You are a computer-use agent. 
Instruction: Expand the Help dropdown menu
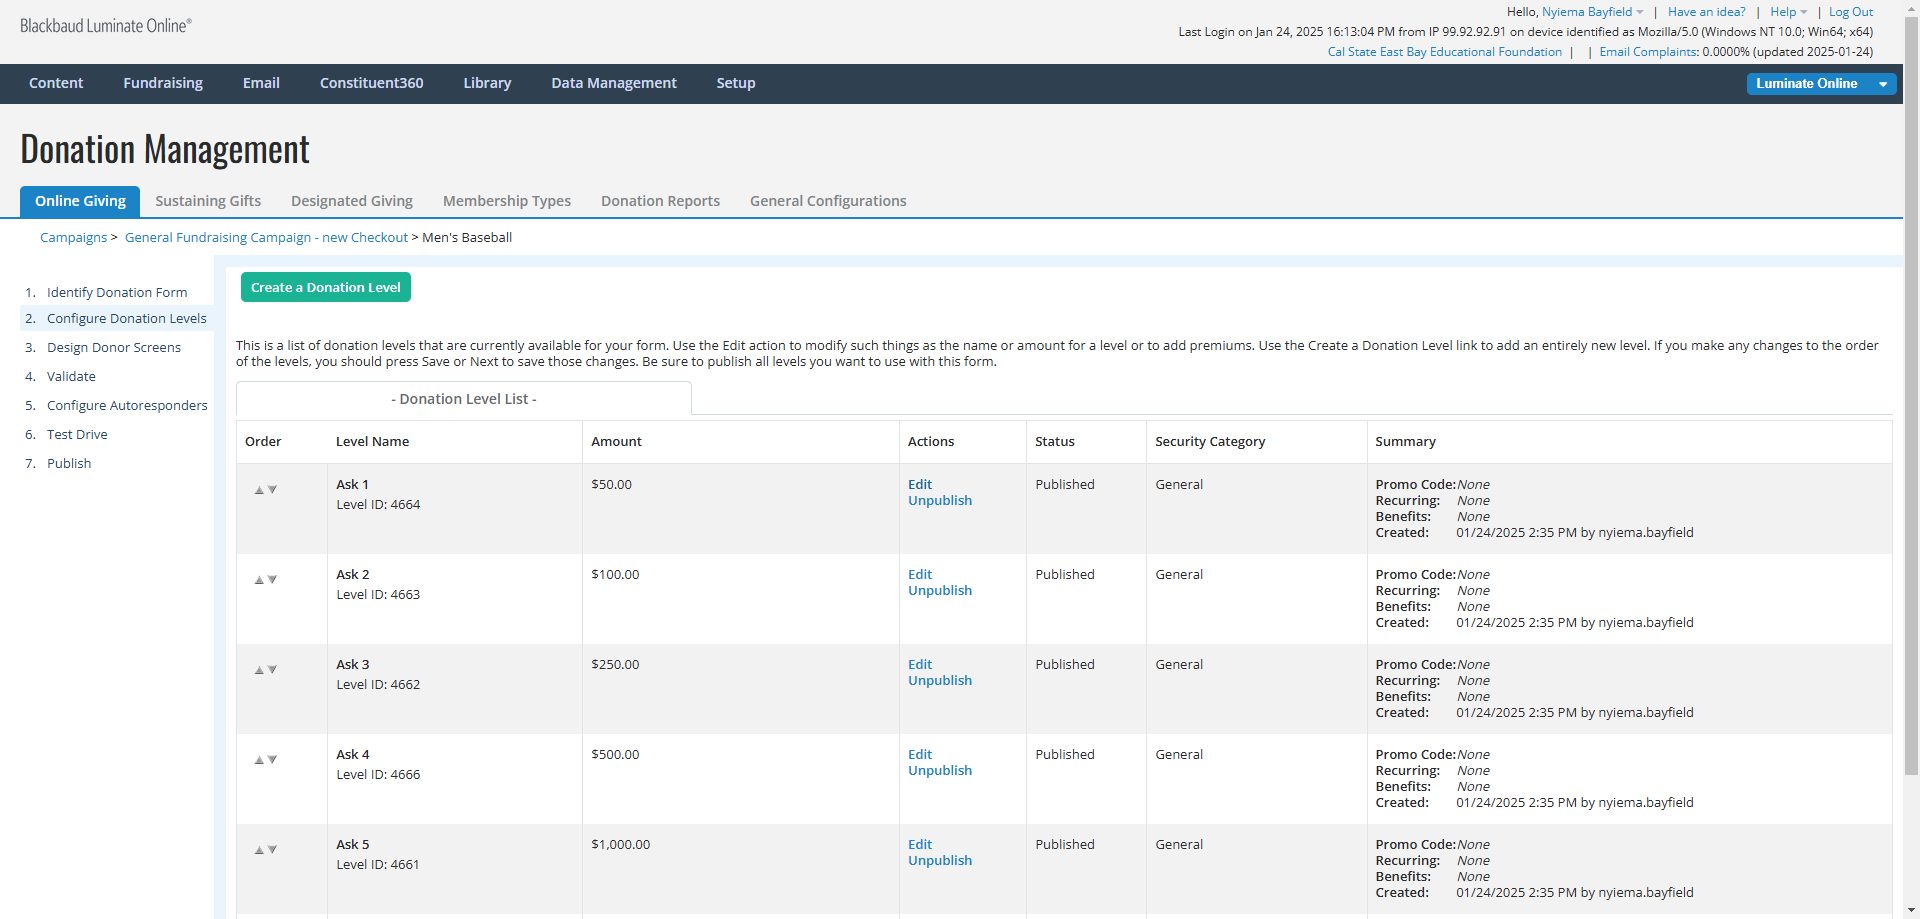click(1788, 12)
